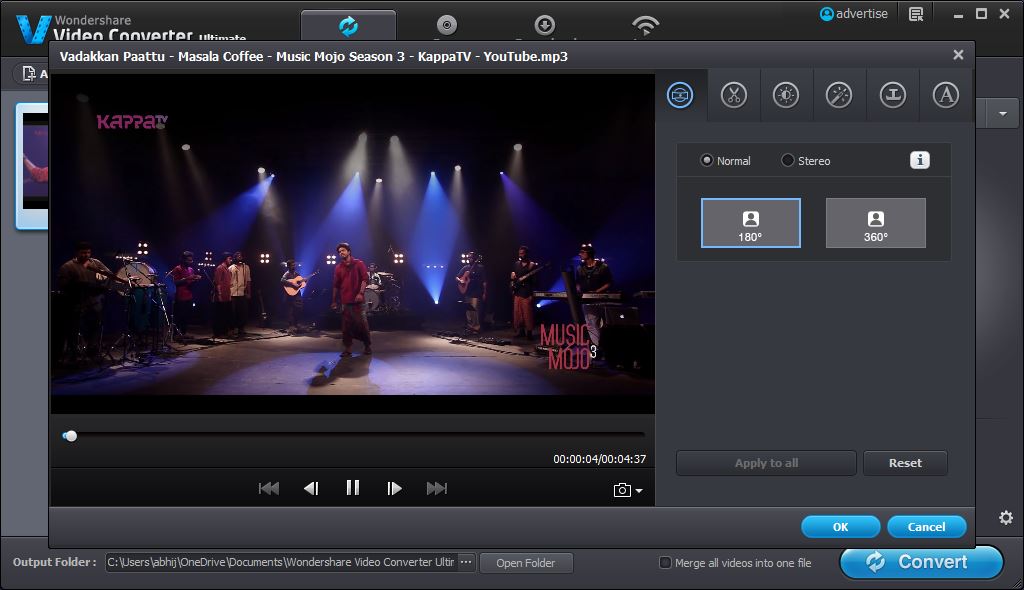This screenshot has height=590, width=1024.
Task: Switch to the Convert tab
Action: click(x=348, y=22)
